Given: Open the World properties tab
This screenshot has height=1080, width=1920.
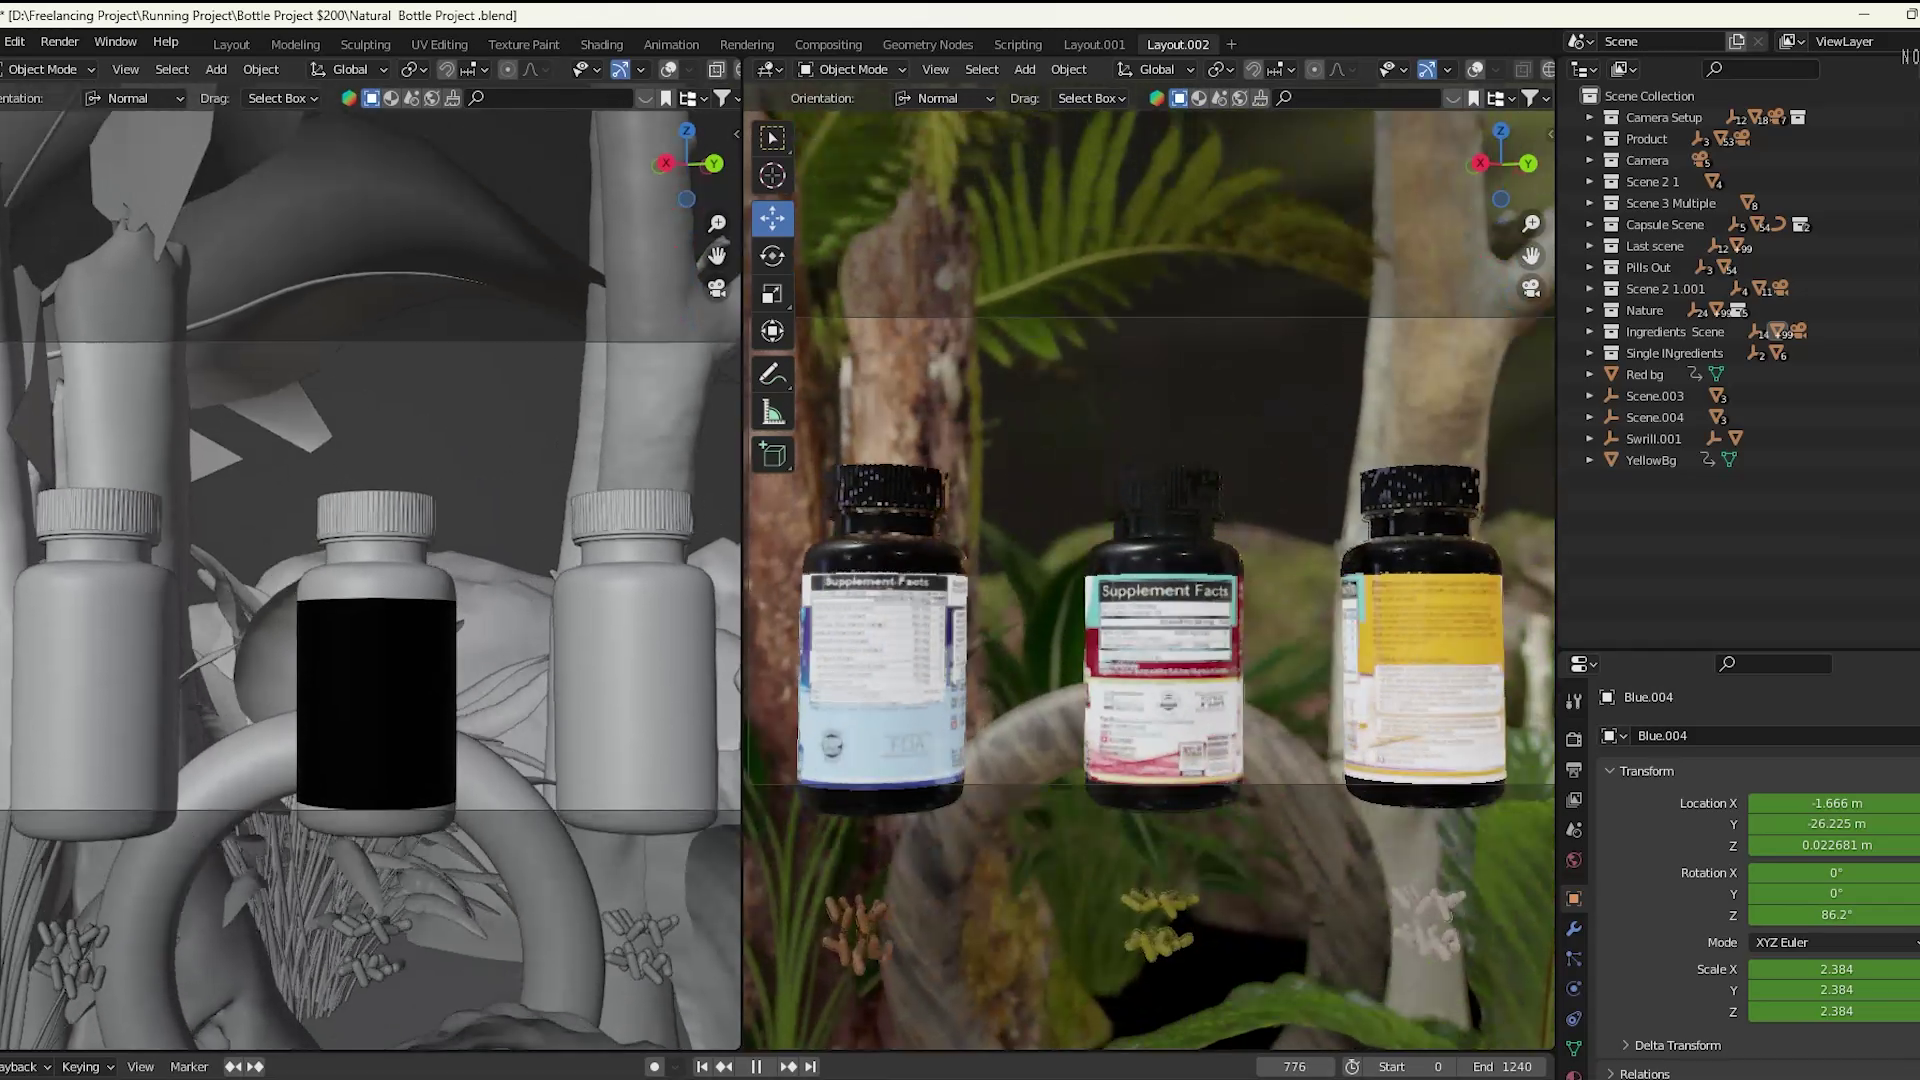Looking at the screenshot, I should point(1573,859).
